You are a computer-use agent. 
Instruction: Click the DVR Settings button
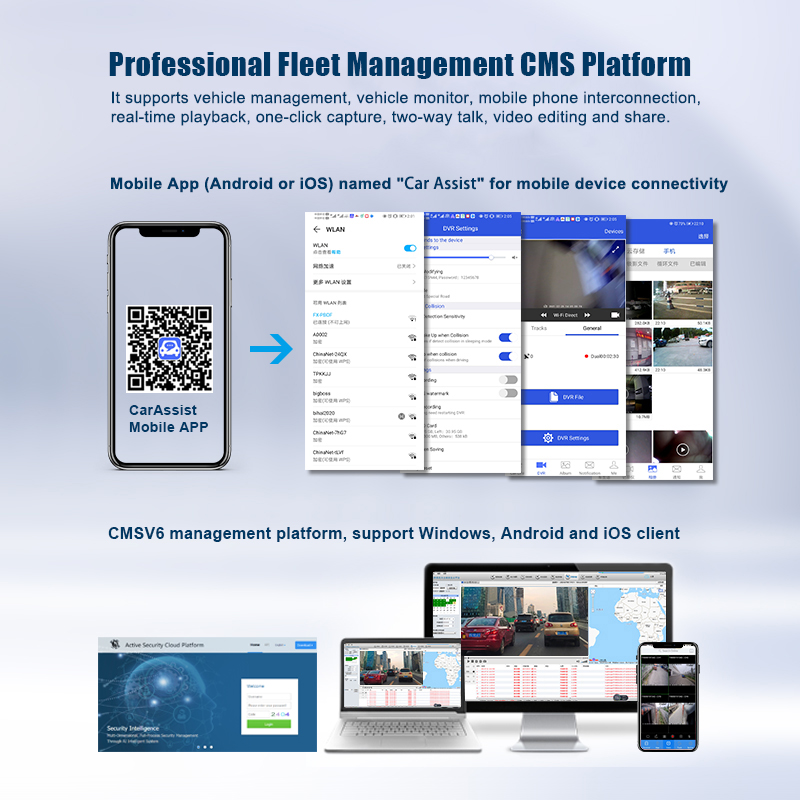pyautogui.click(x=569, y=438)
